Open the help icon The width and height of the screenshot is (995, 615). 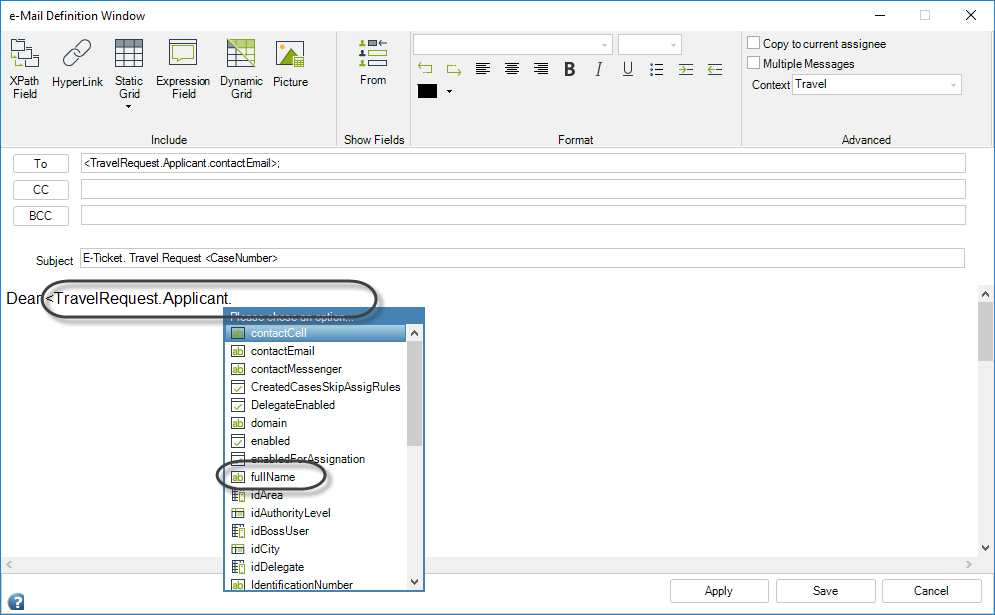16,601
